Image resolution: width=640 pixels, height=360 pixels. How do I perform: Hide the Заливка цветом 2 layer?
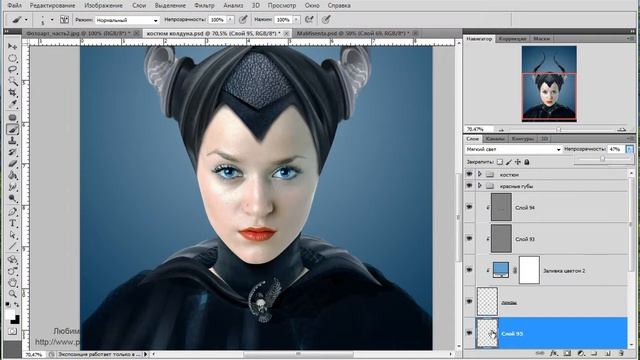pos(469,270)
